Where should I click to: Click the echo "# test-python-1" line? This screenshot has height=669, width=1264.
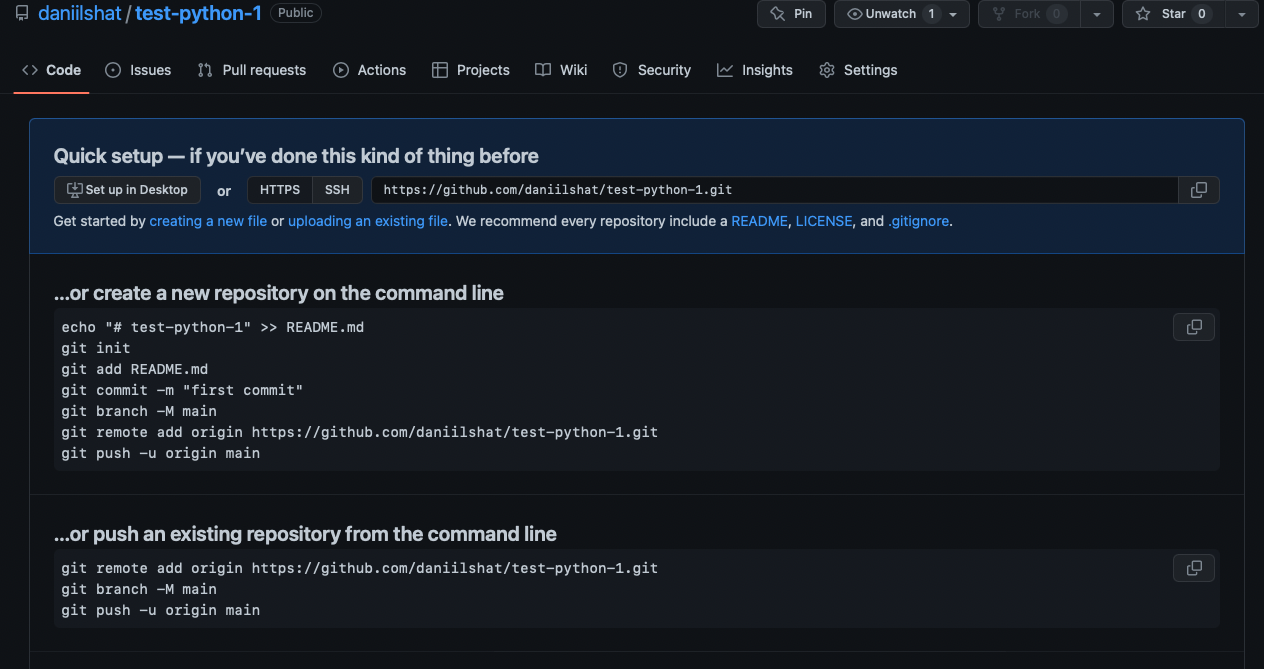coord(213,327)
